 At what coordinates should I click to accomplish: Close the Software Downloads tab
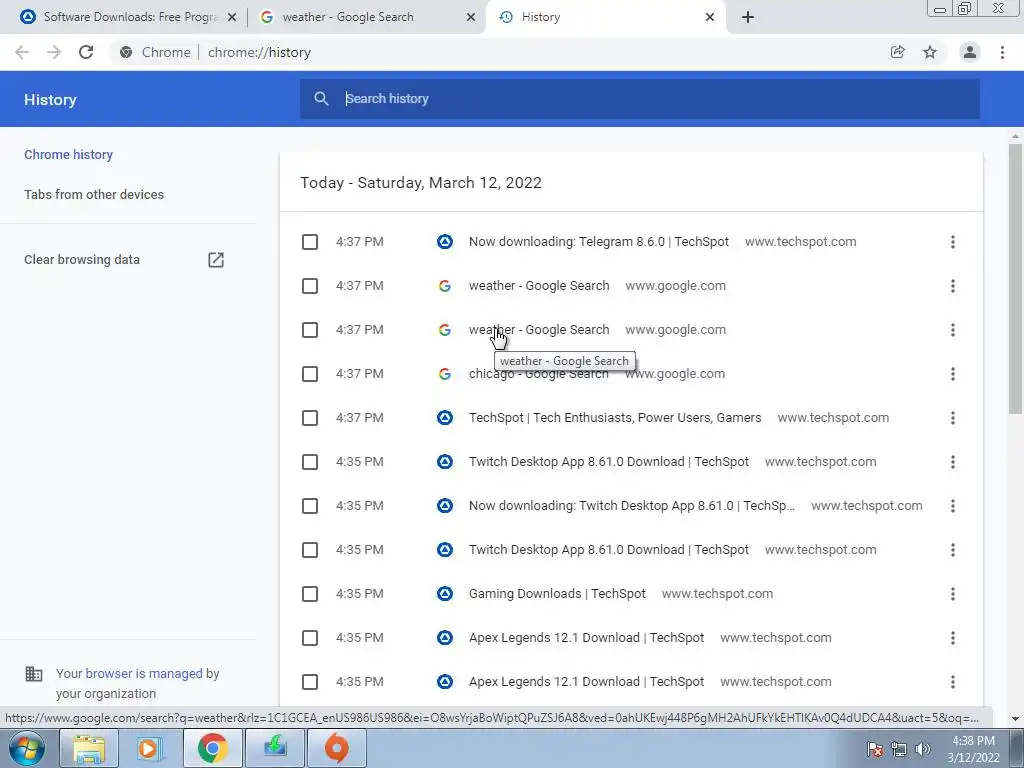coord(232,18)
